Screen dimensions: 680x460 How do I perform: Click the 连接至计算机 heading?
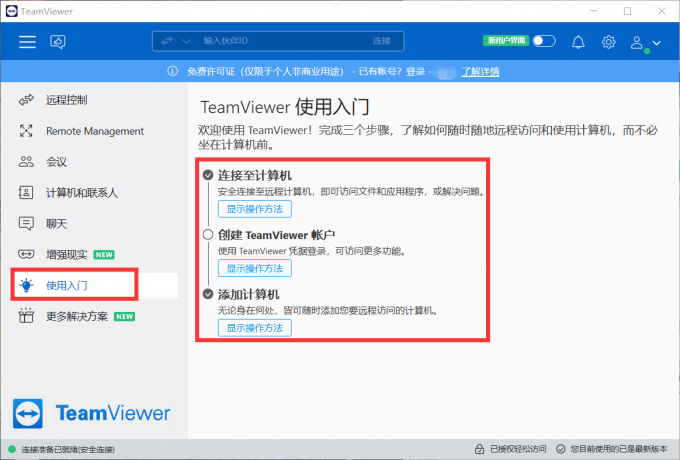[x=255, y=176]
